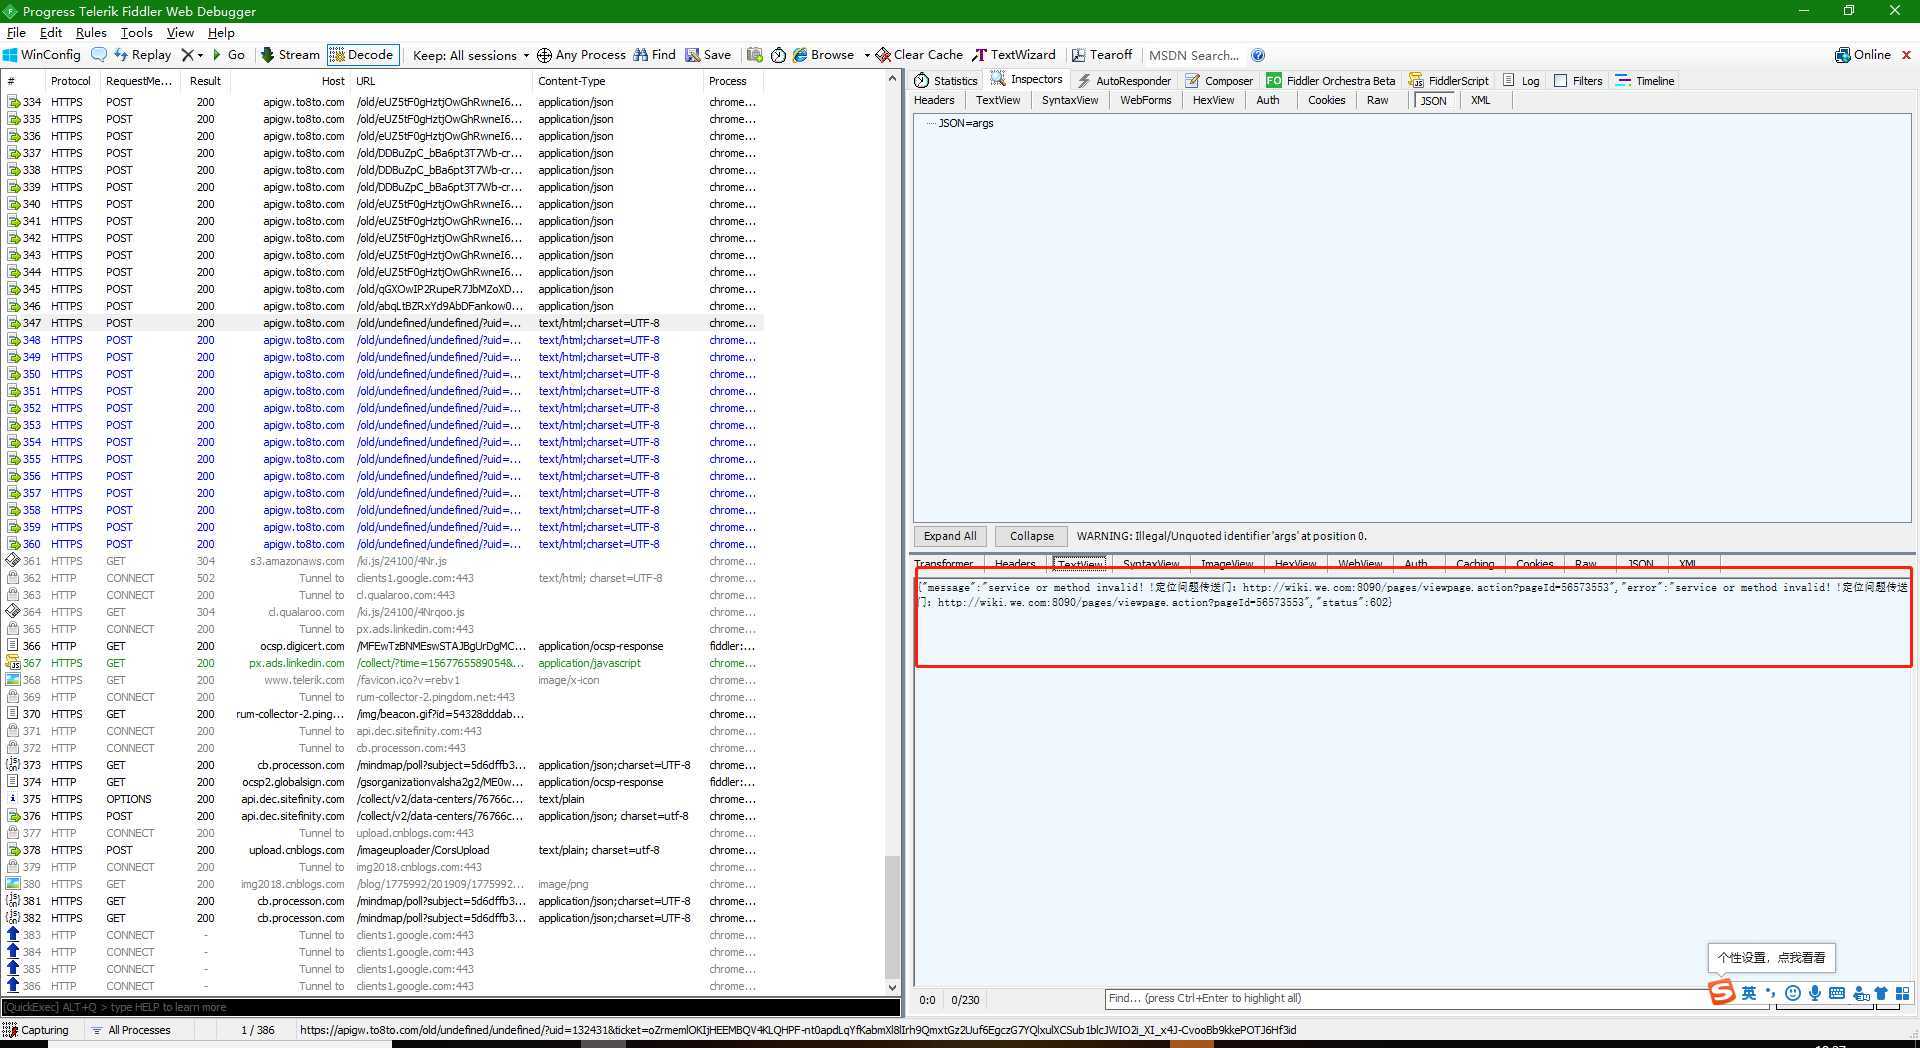Click the Expand All button
Image resolution: width=1920 pixels, height=1048 pixels.
(950, 536)
